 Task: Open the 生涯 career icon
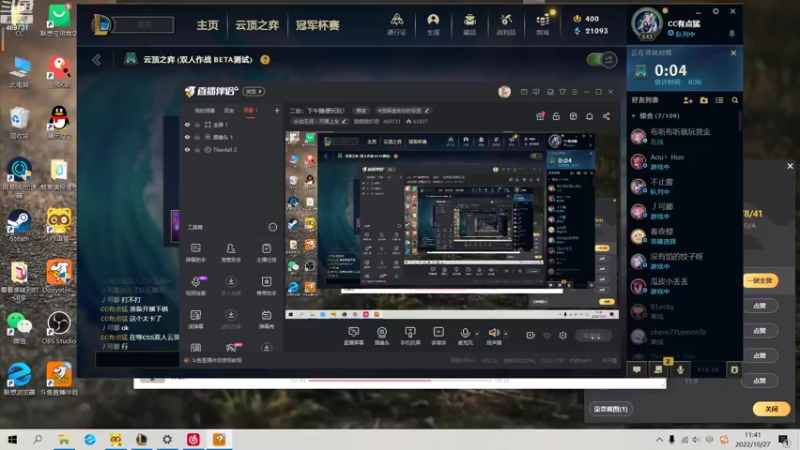pyautogui.click(x=433, y=24)
